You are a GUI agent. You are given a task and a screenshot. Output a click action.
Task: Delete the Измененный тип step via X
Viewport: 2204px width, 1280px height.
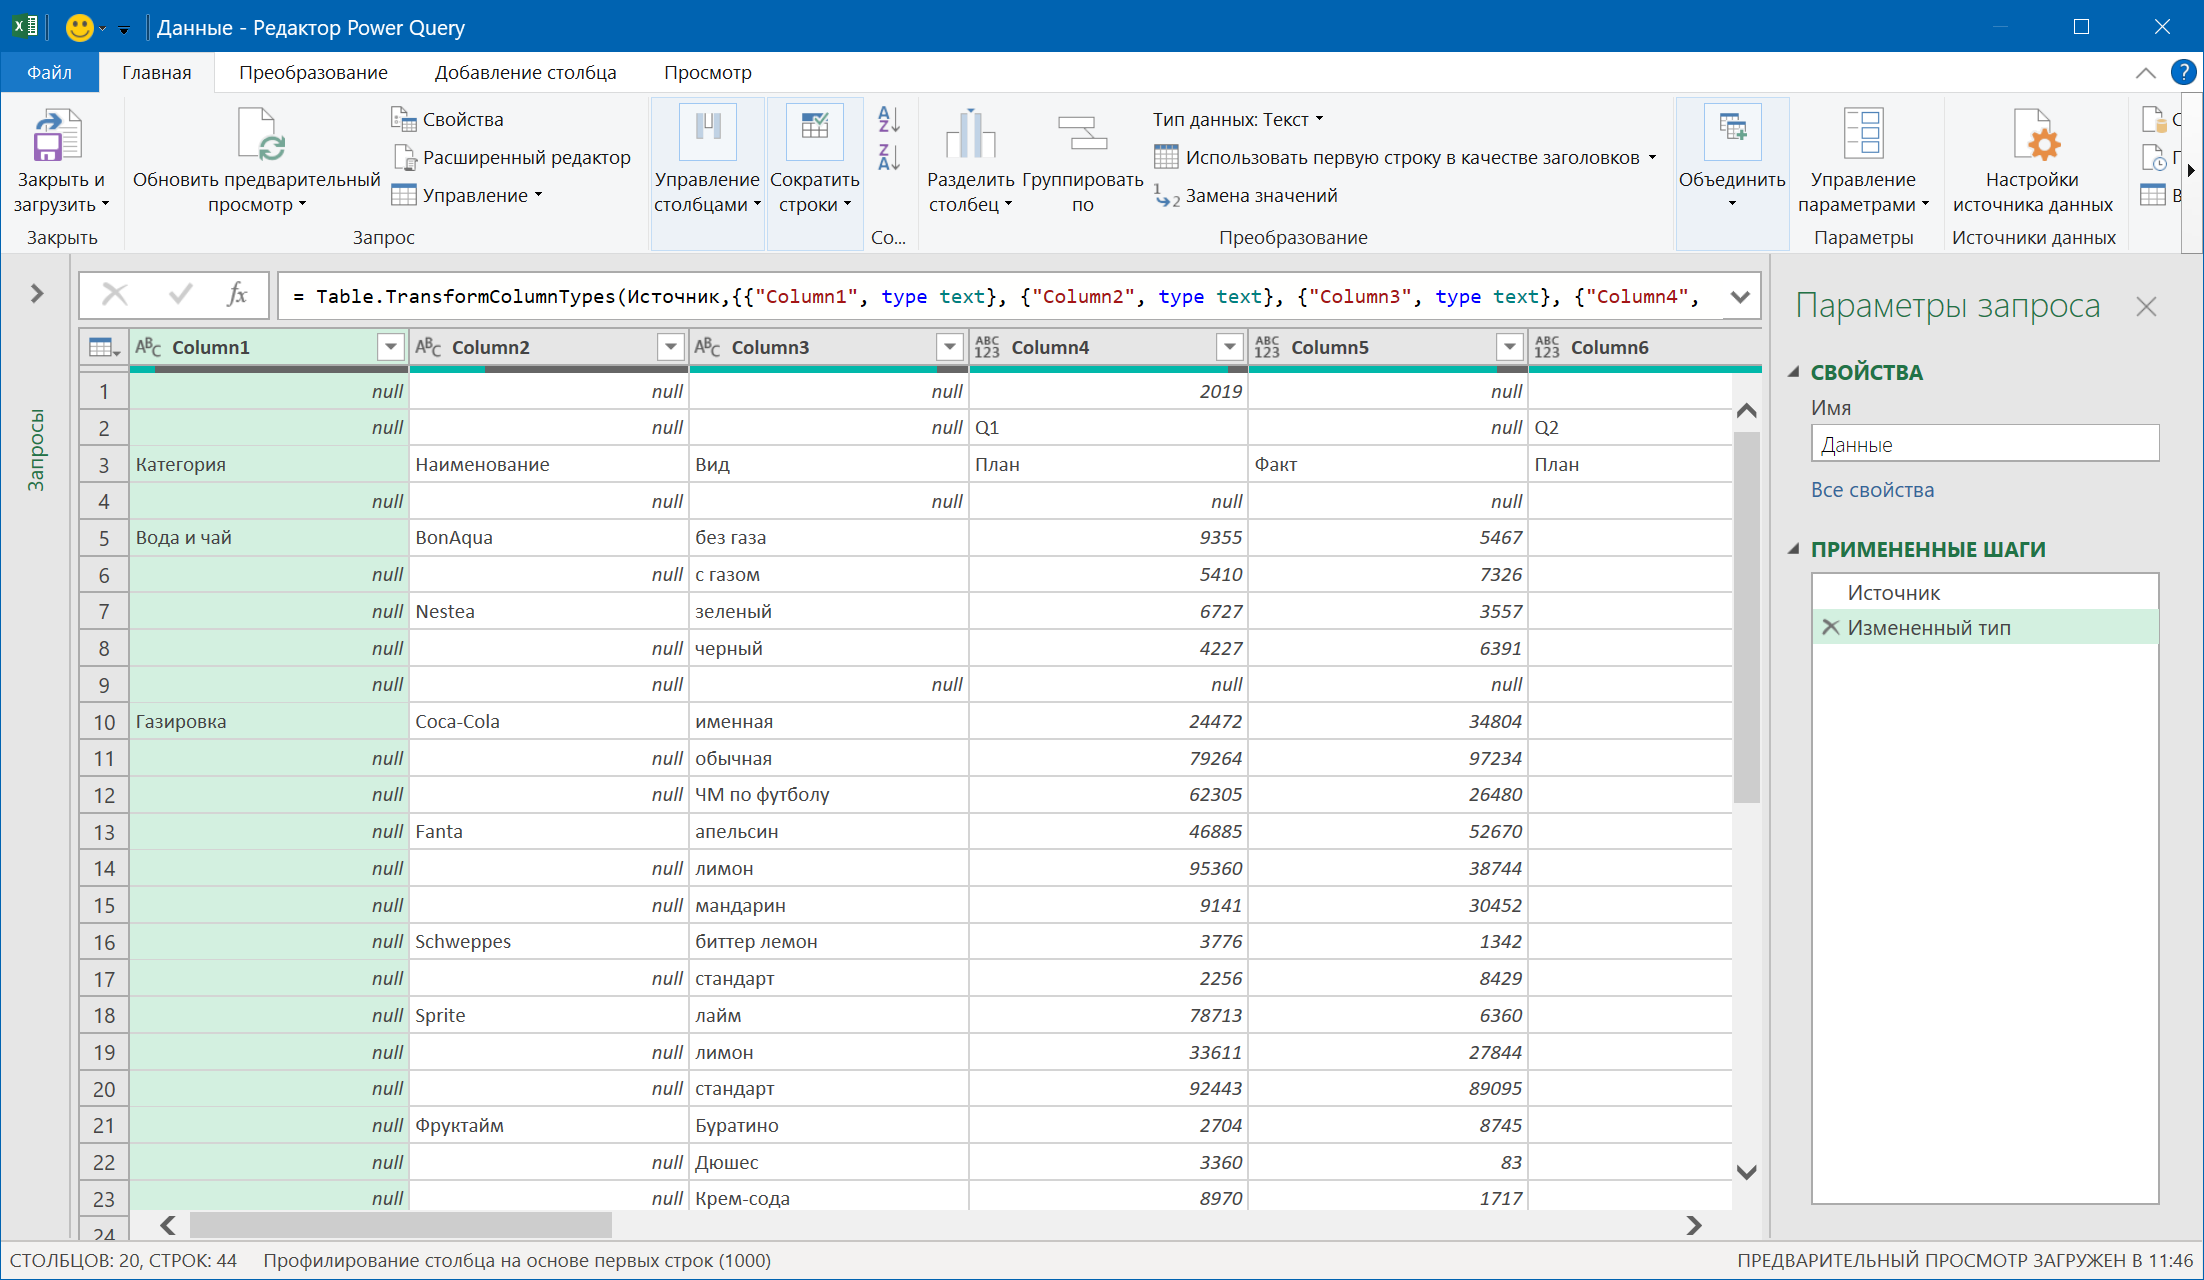pyautogui.click(x=1831, y=627)
